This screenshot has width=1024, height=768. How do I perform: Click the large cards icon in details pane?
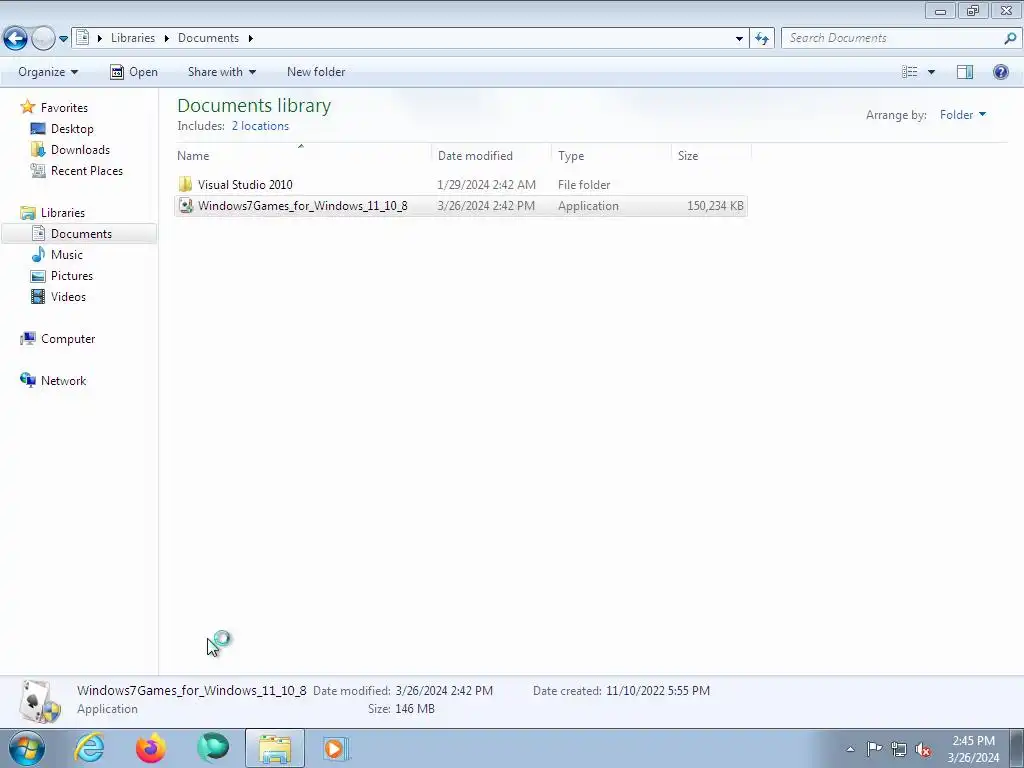[x=39, y=701]
